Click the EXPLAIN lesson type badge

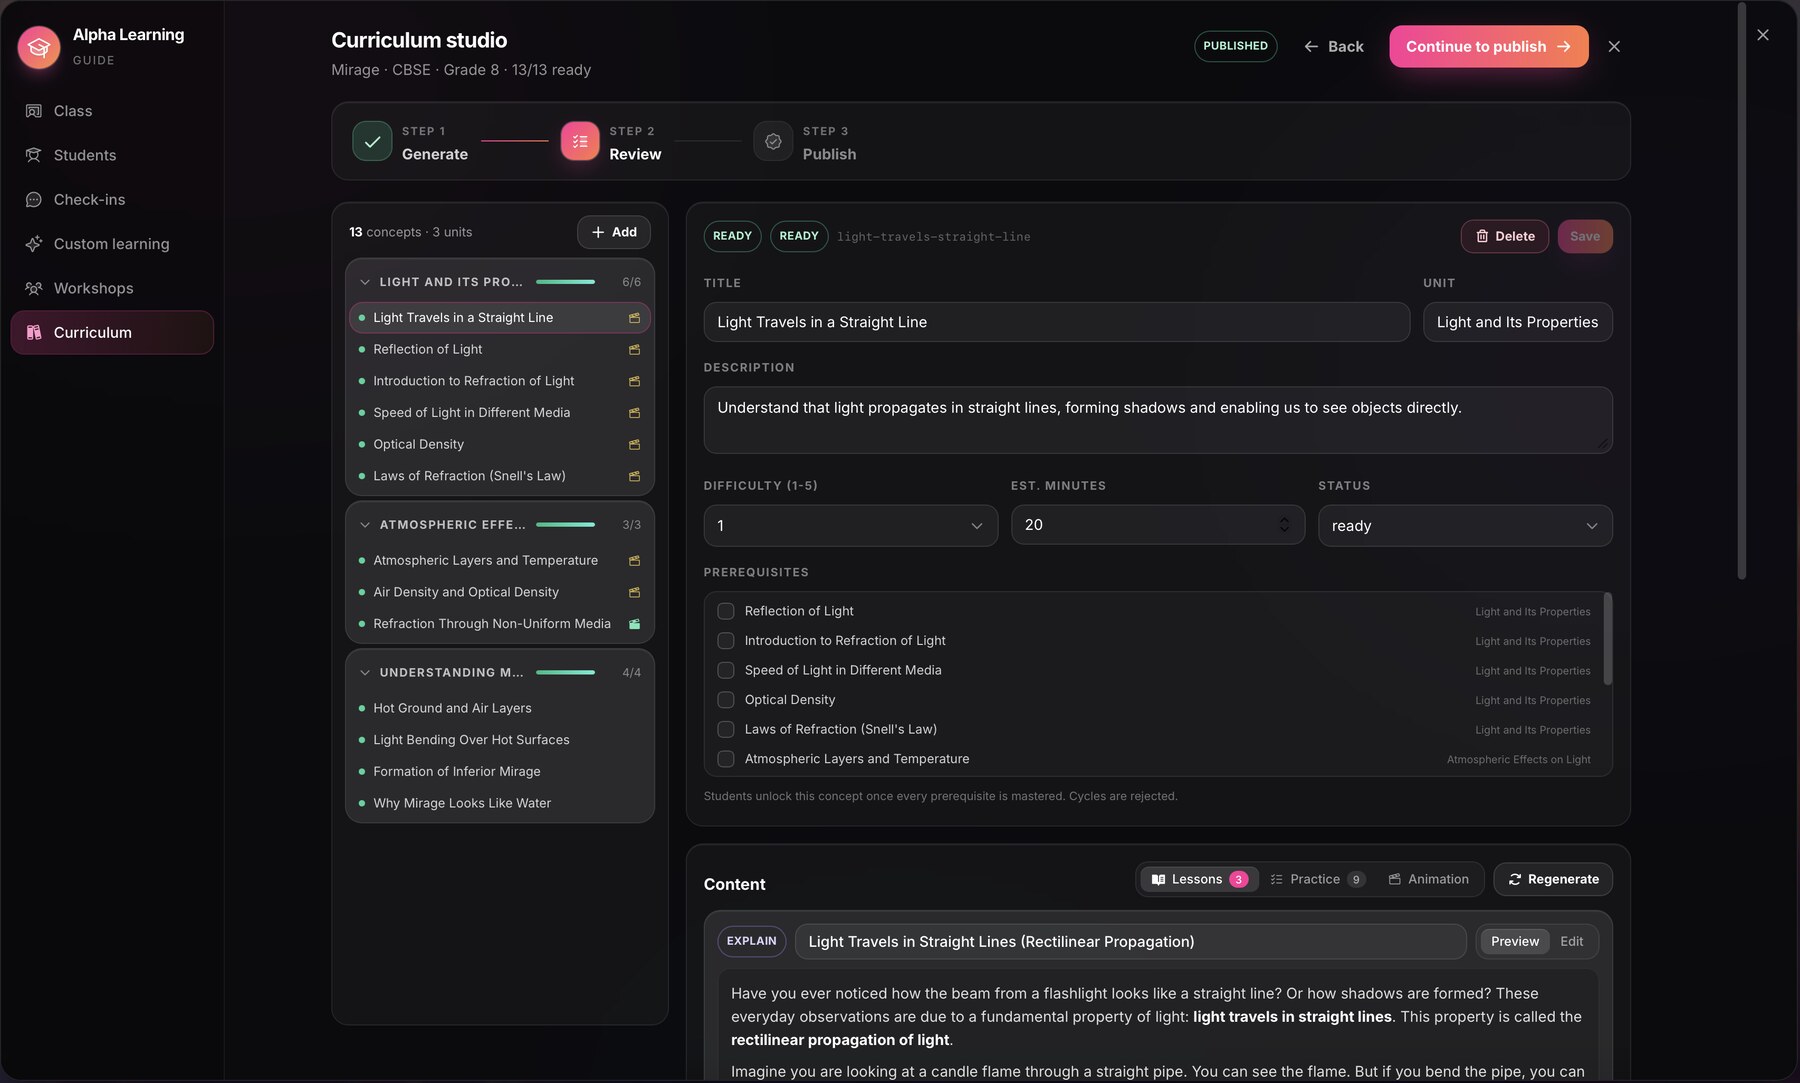coord(751,942)
